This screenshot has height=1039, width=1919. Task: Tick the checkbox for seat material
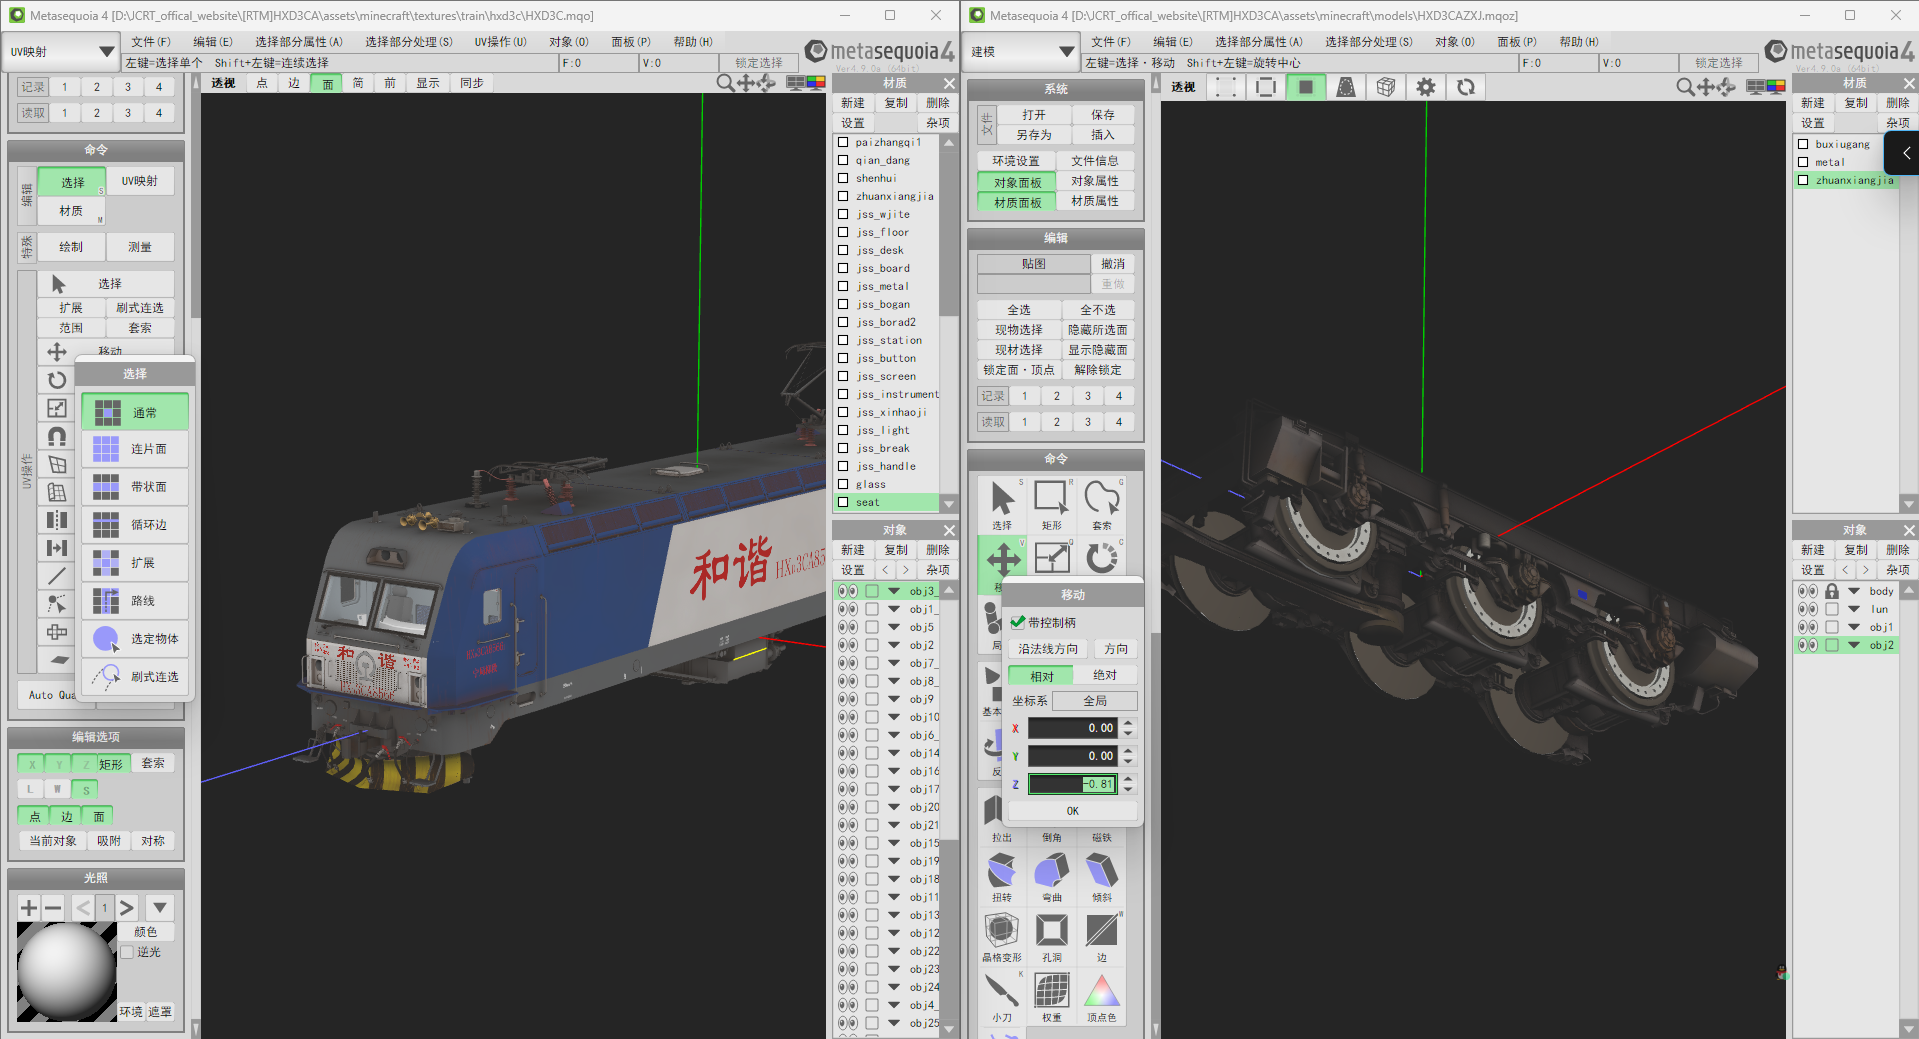(843, 502)
